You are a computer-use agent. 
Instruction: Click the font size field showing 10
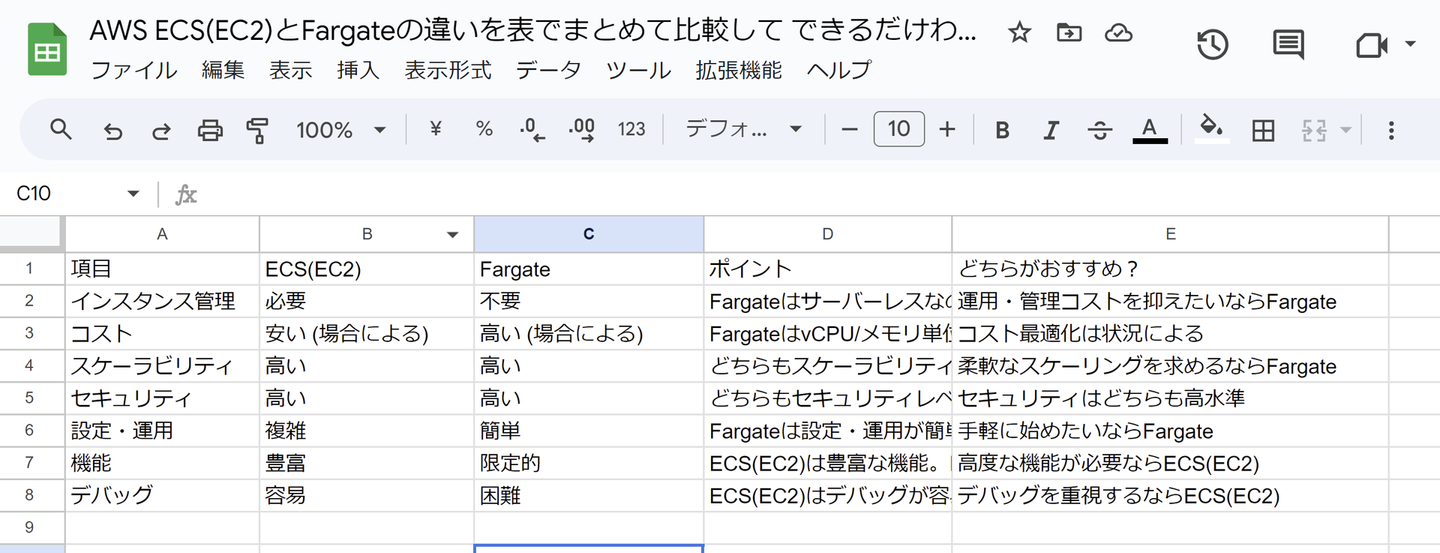point(898,129)
